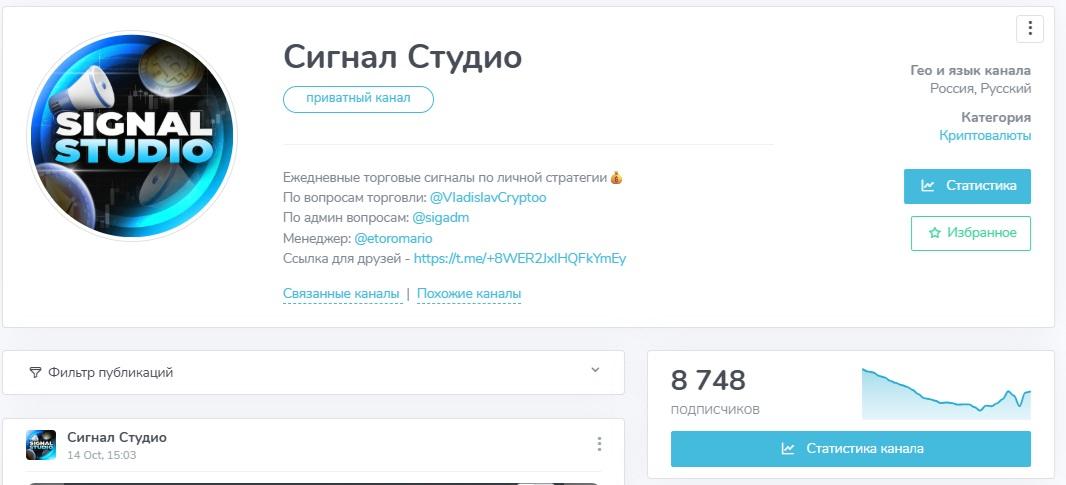Click the Сигнал Студио post author name
1066x485 pixels.
117,437
